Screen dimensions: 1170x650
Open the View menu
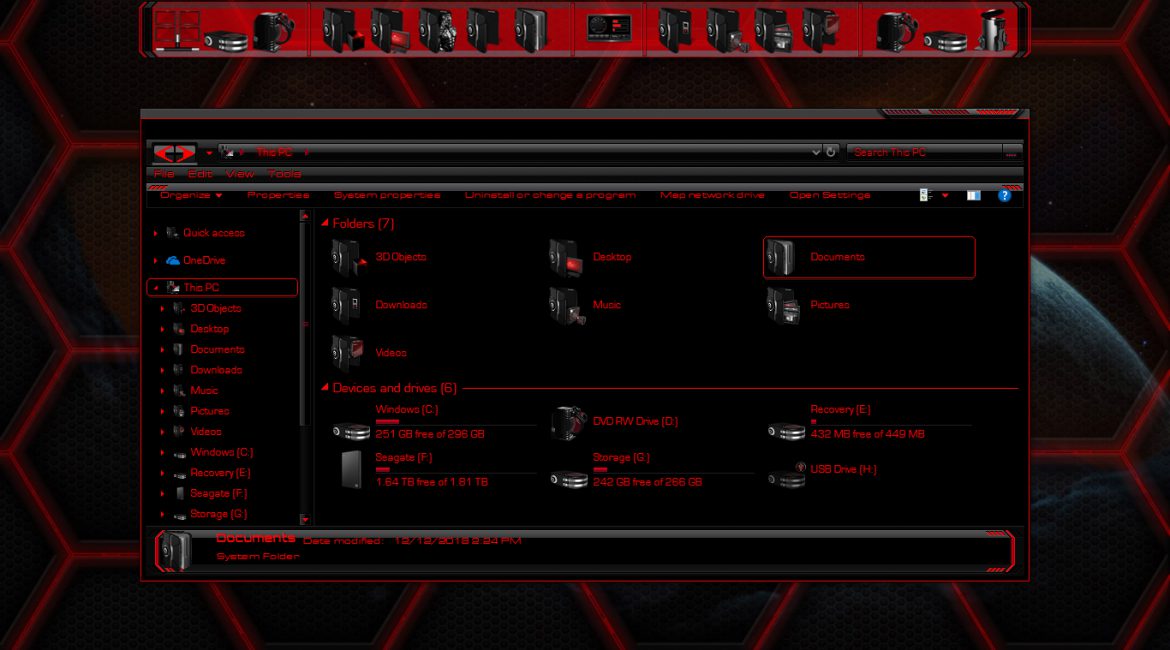point(240,174)
